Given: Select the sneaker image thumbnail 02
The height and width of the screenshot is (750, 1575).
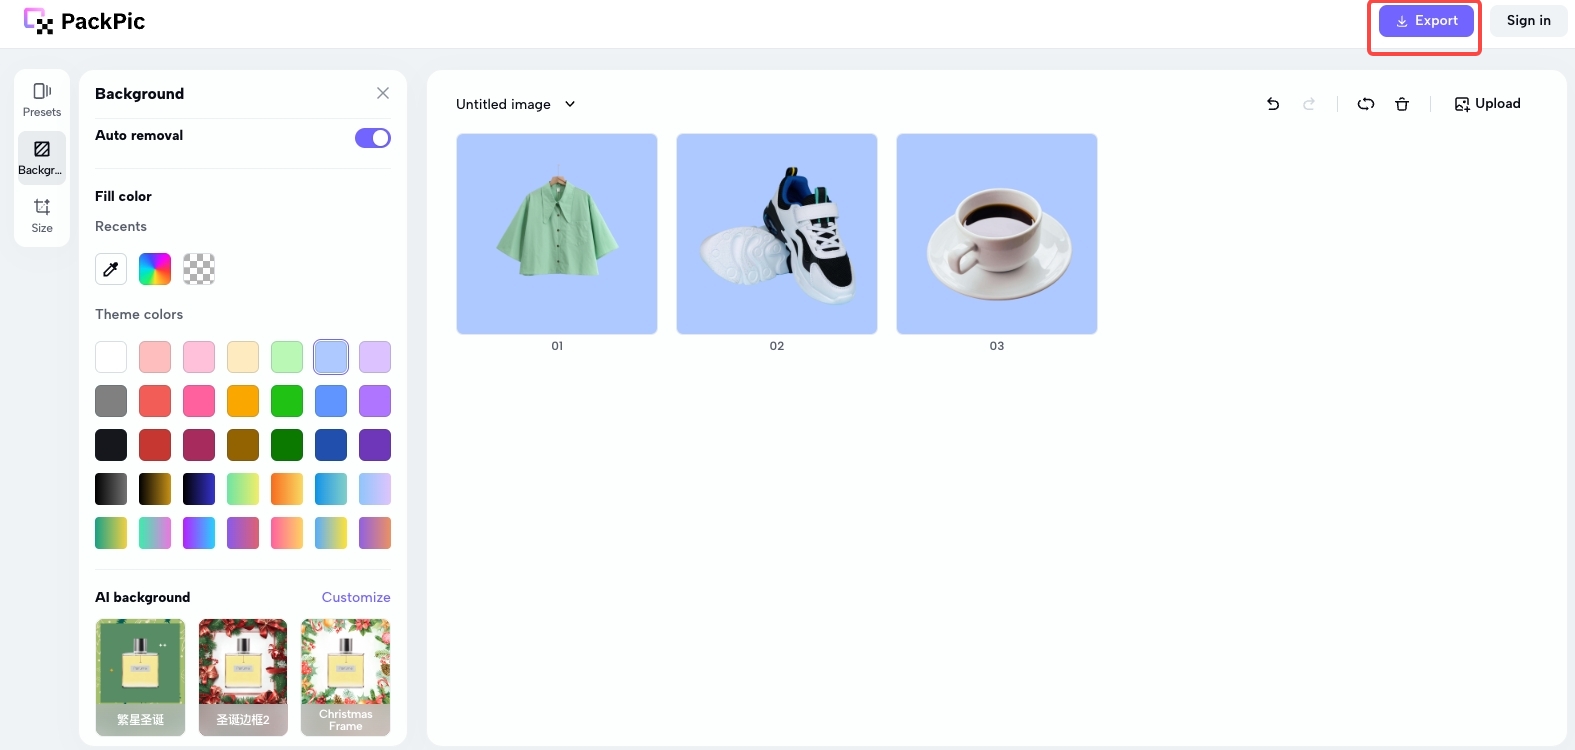Looking at the screenshot, I should (x=777, y=234).
